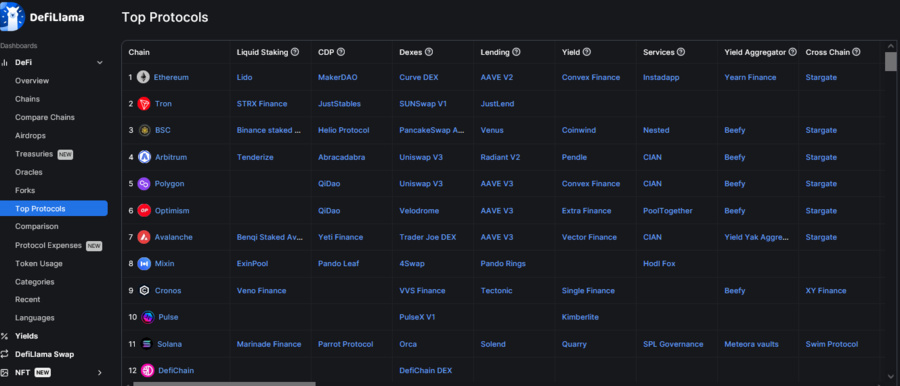Open Recent in the sidebar
The image size is (900, 386).
tap(28, 299)
